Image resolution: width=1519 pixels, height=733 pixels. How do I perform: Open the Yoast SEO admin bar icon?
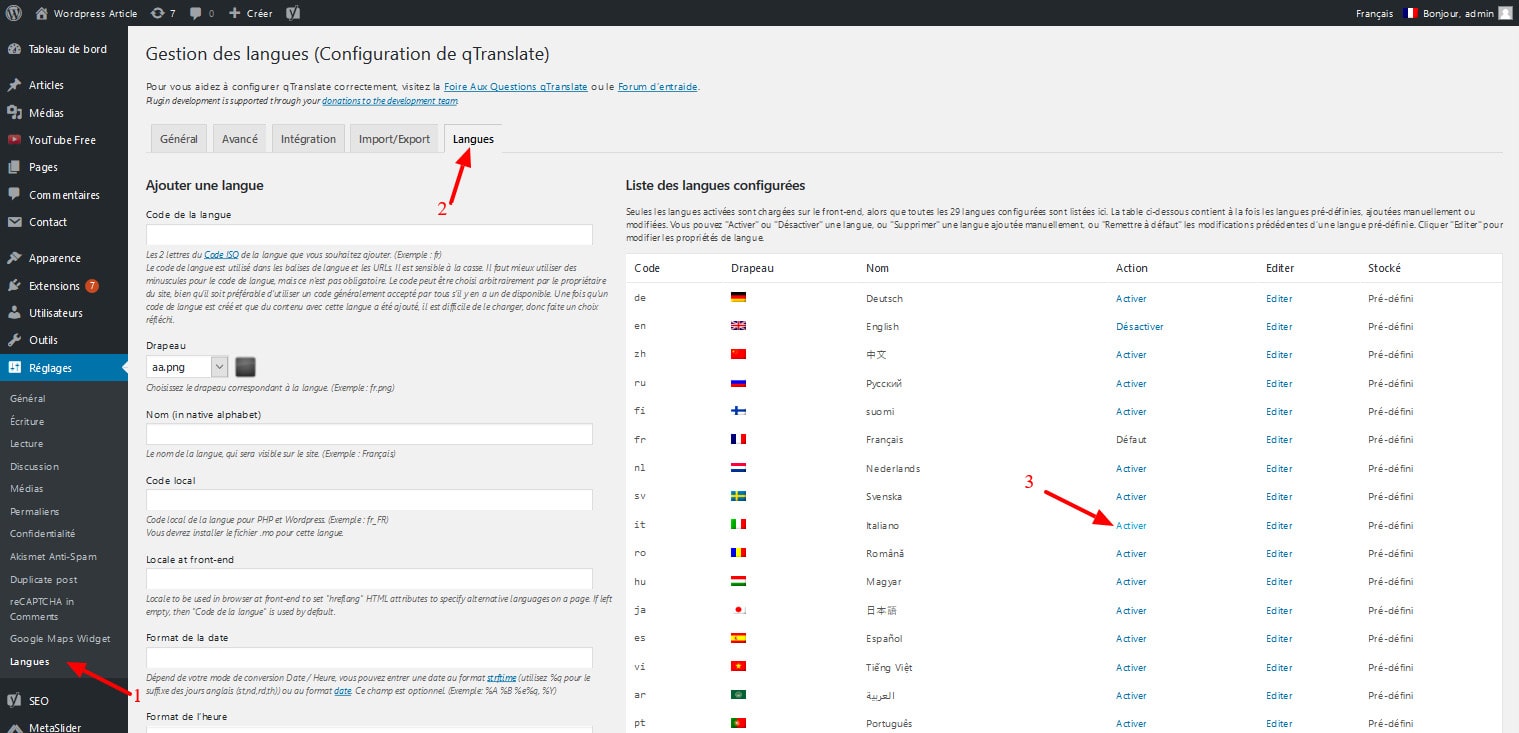(x=293, y=13)
